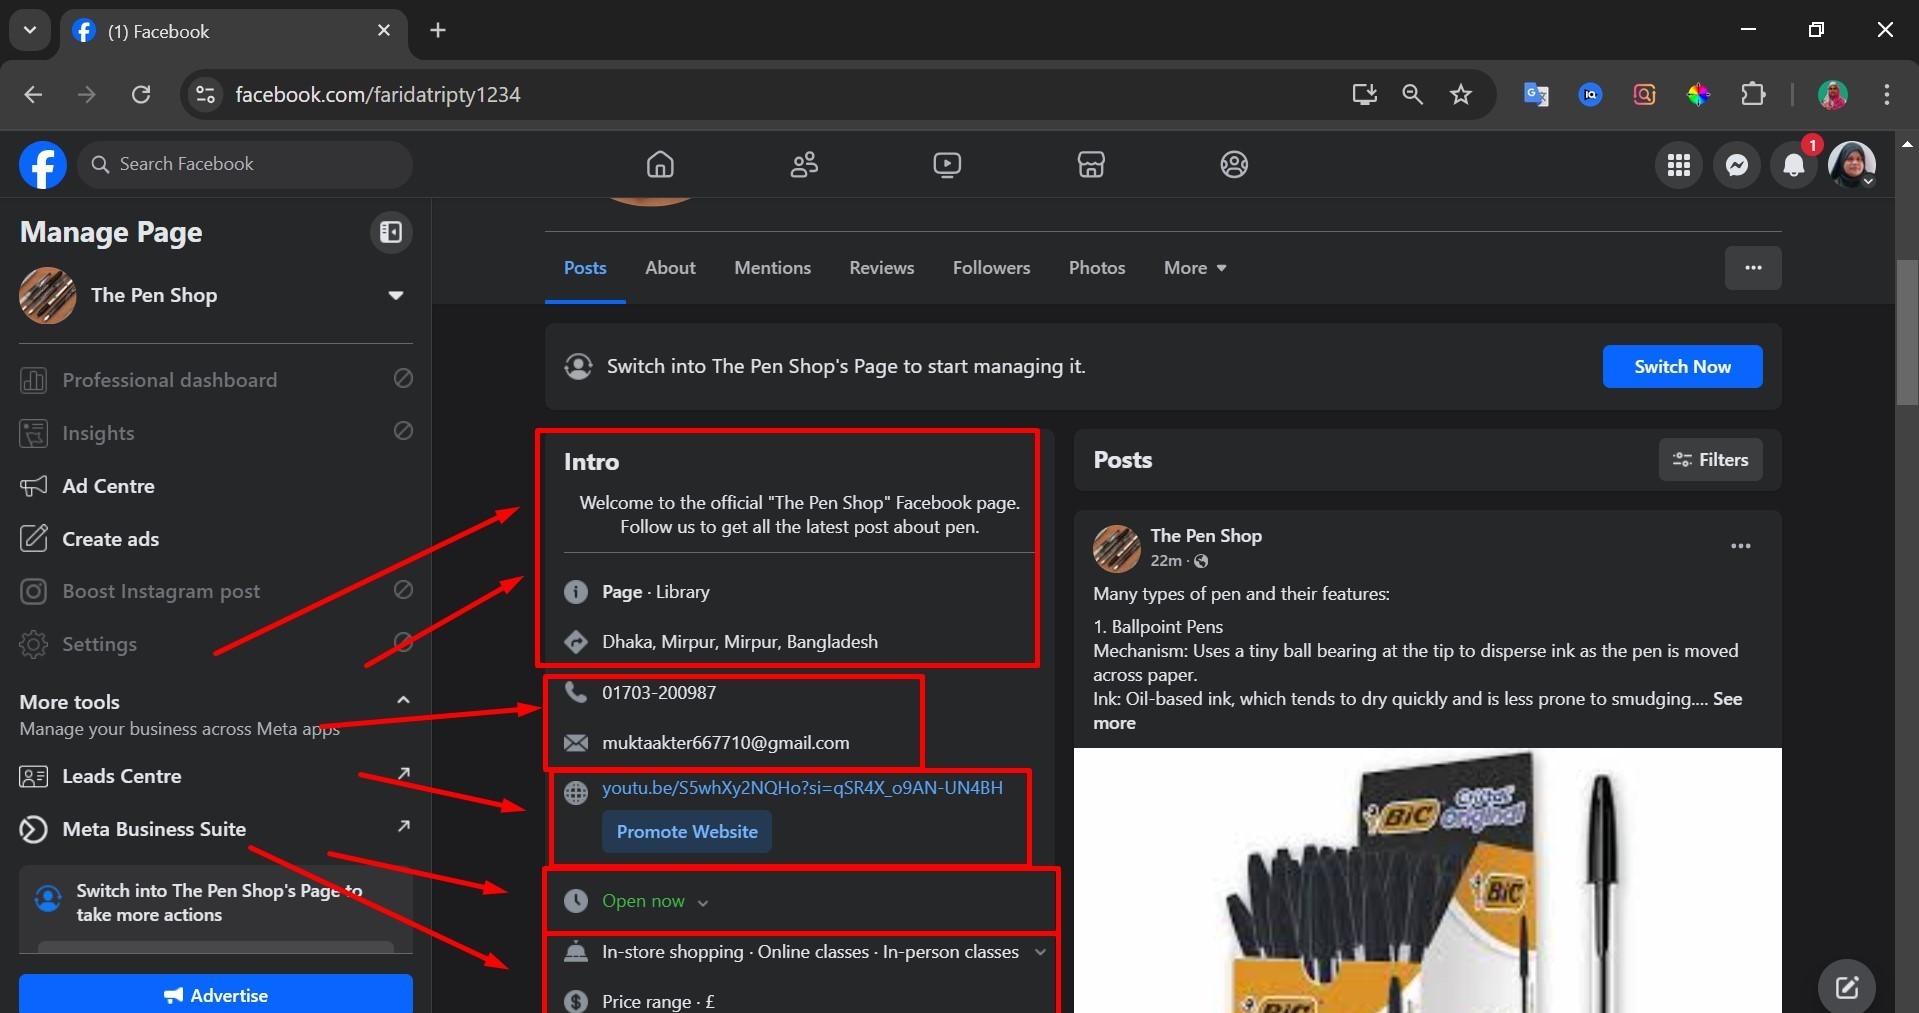
Task: Open the post three-dot options menu
Action: coord(1740,546)
